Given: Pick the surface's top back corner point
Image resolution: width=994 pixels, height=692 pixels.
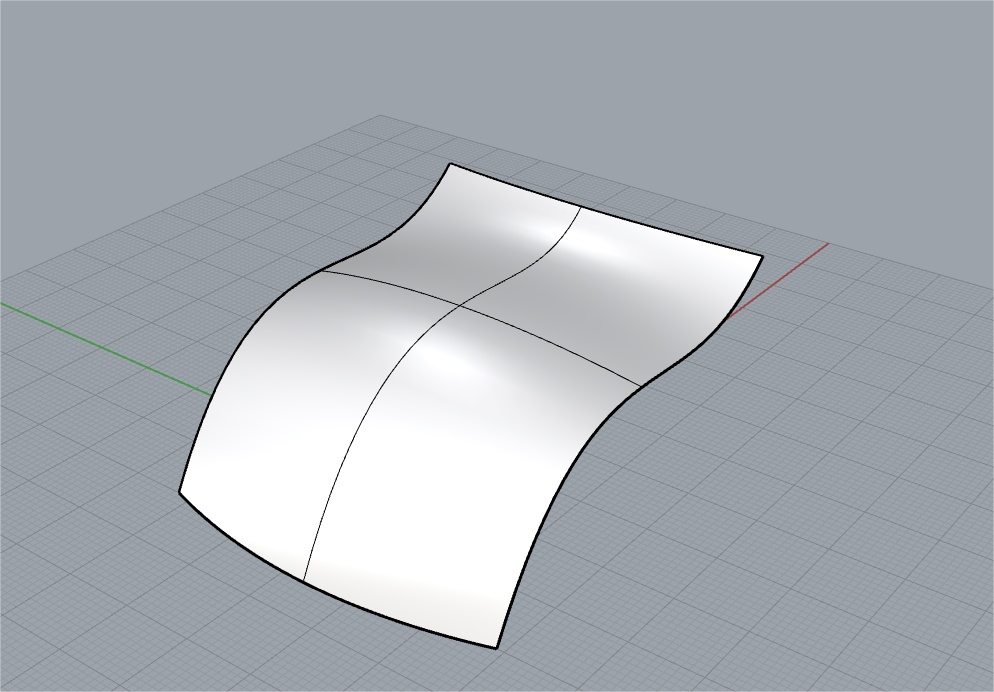Looking at the screenshot, I should 450,164.
